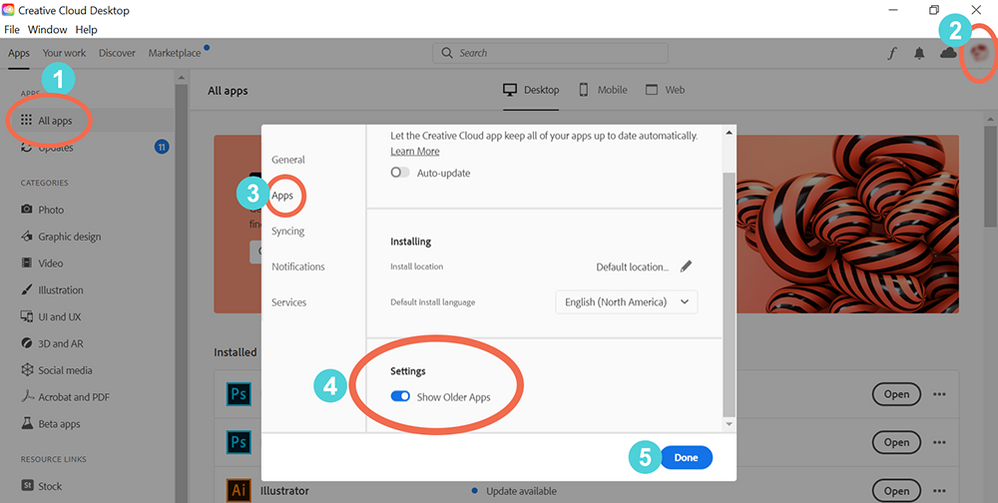Follow the Learn More link
This screenshot has width=998, height=503.
click(x=415, y=151)
